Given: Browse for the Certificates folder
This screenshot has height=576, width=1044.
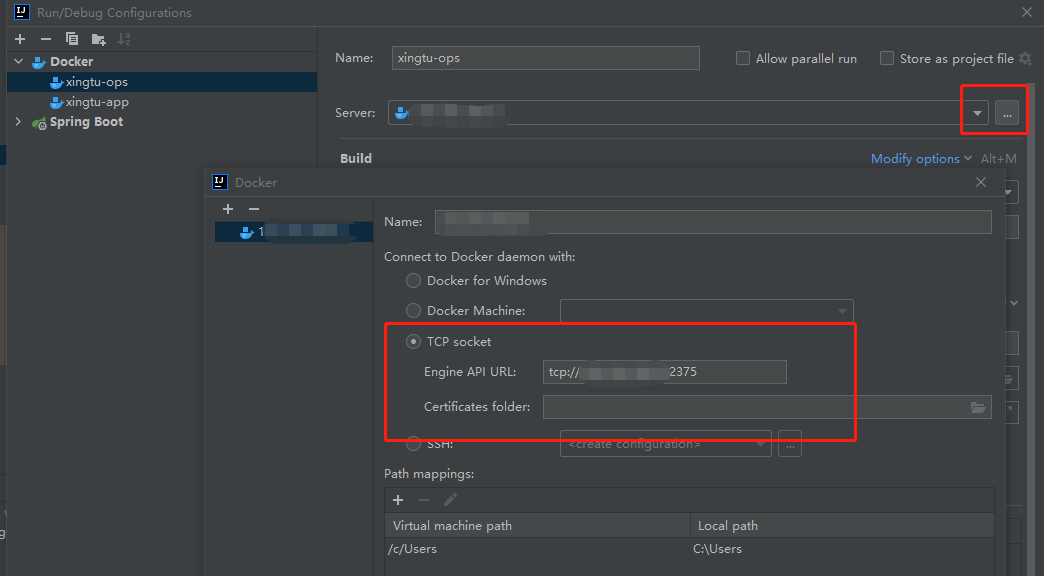Looking at the screenshot, I should [978, 407].
